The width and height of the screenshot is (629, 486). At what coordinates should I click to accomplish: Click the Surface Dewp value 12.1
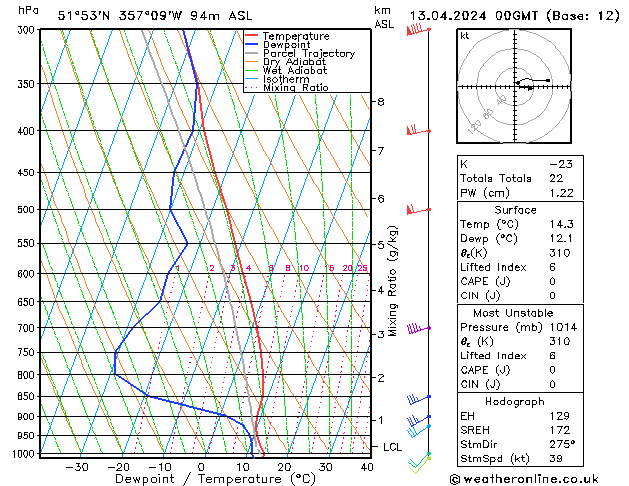(x=561, y=238)
